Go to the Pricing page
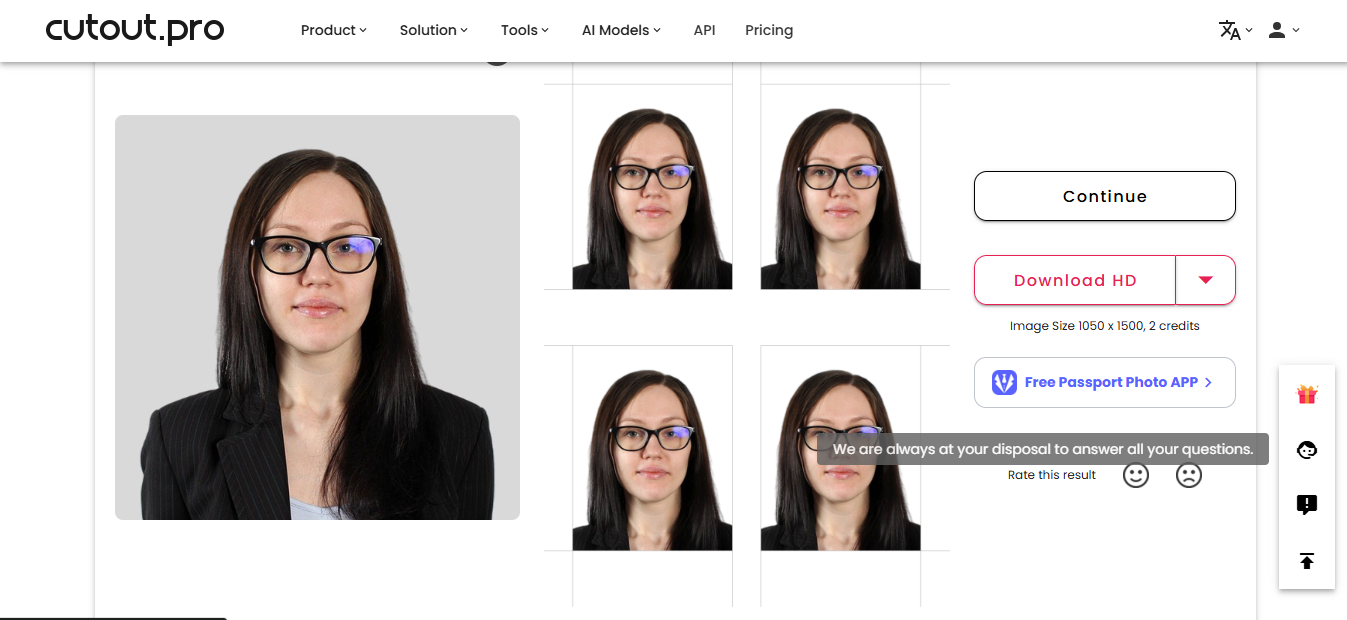The width and height of the screenshot is (1347, 620). pyautogui.click(x=768, y=30)
